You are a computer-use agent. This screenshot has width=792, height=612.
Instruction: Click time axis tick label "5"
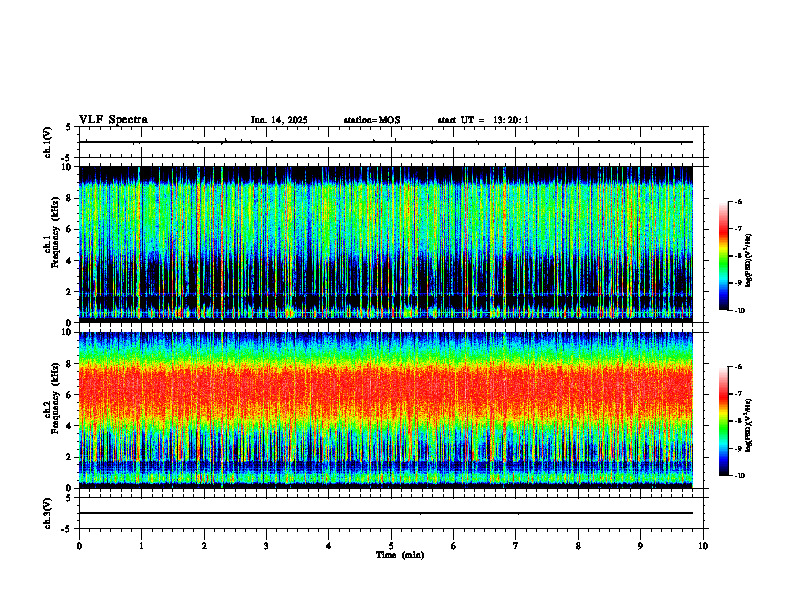[x=391, y=546]
